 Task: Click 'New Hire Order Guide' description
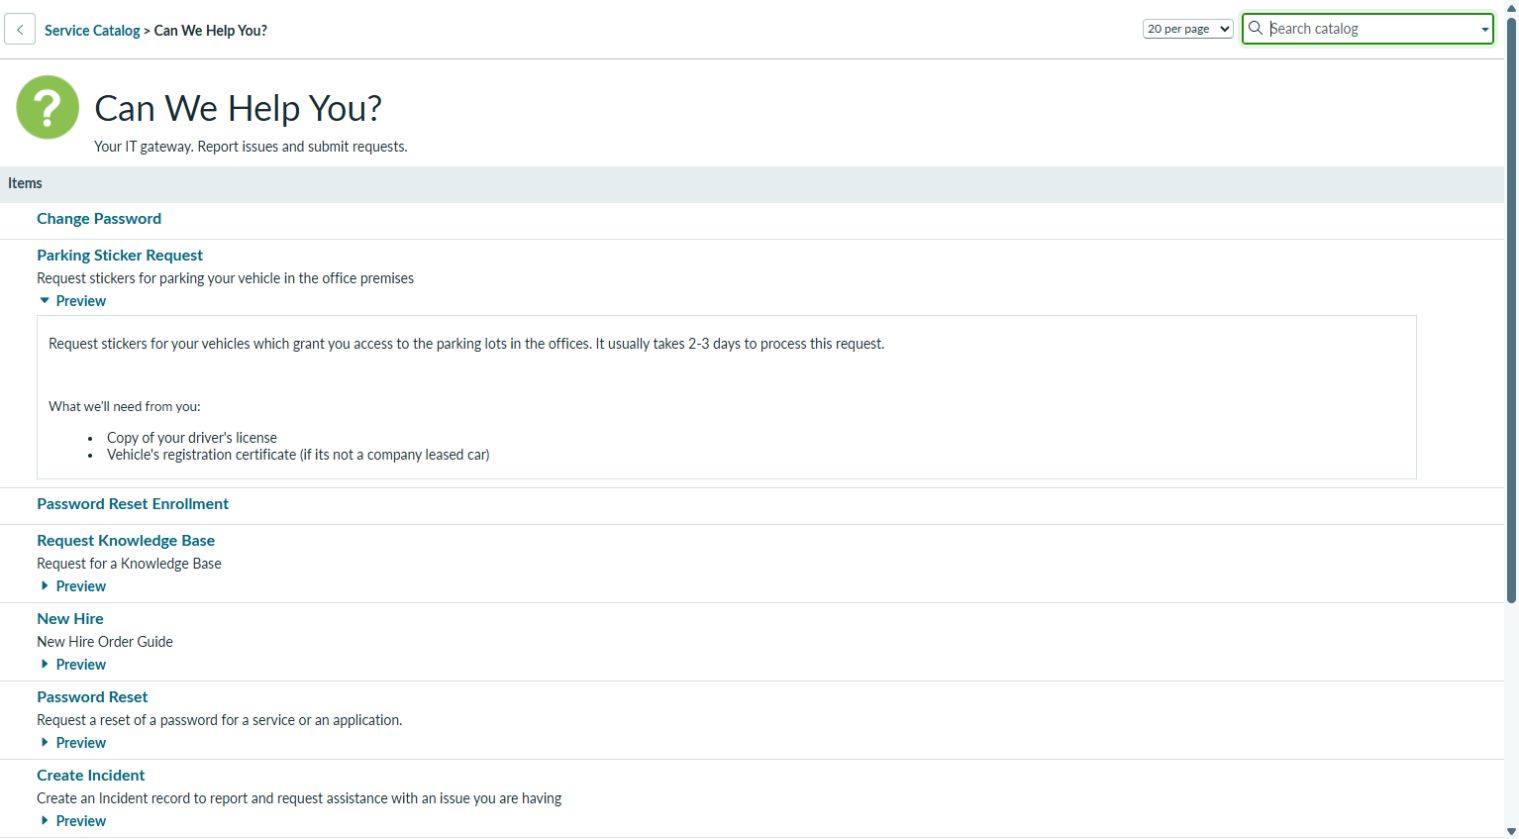105,641
